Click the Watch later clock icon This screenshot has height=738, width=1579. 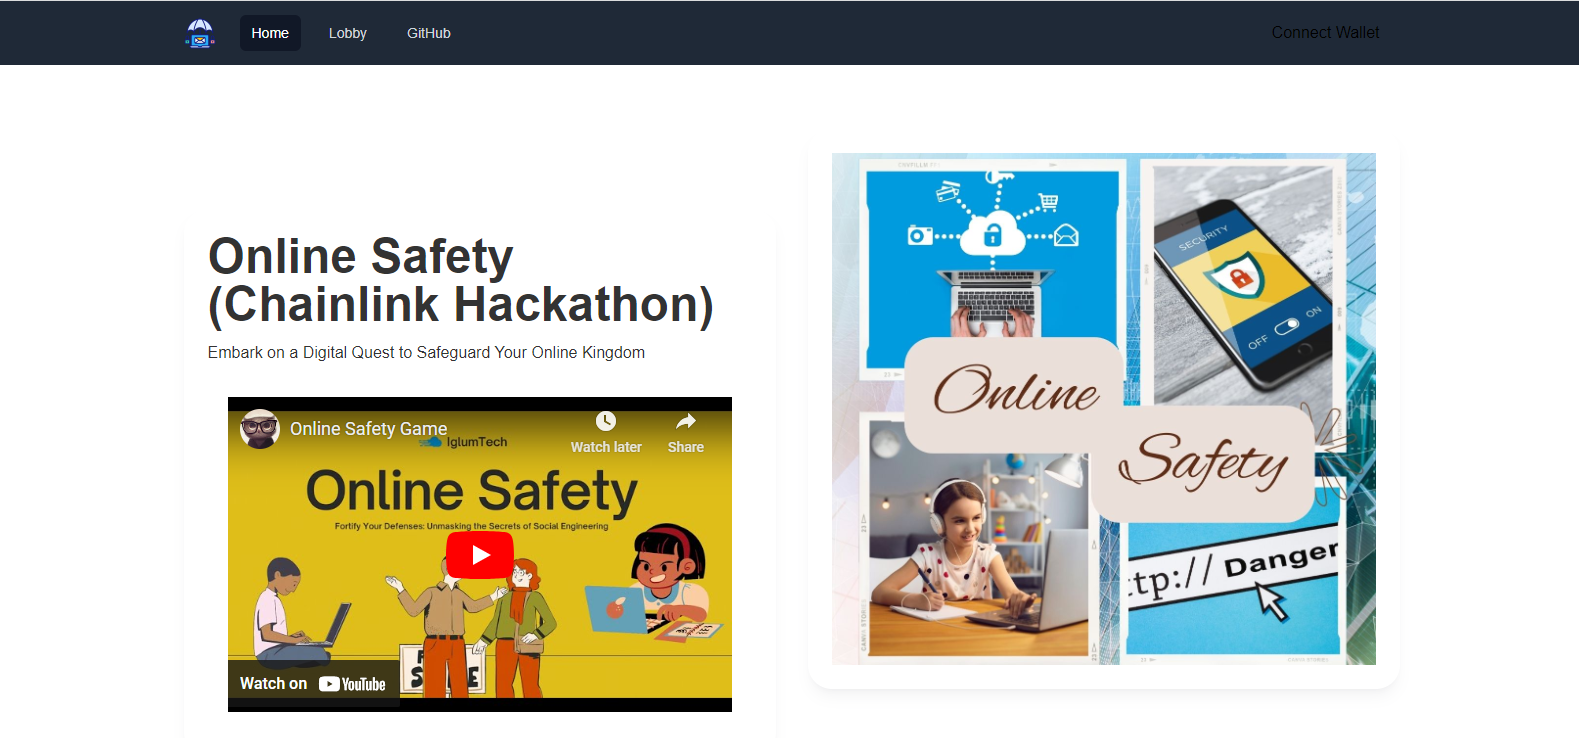click(606, 422)
